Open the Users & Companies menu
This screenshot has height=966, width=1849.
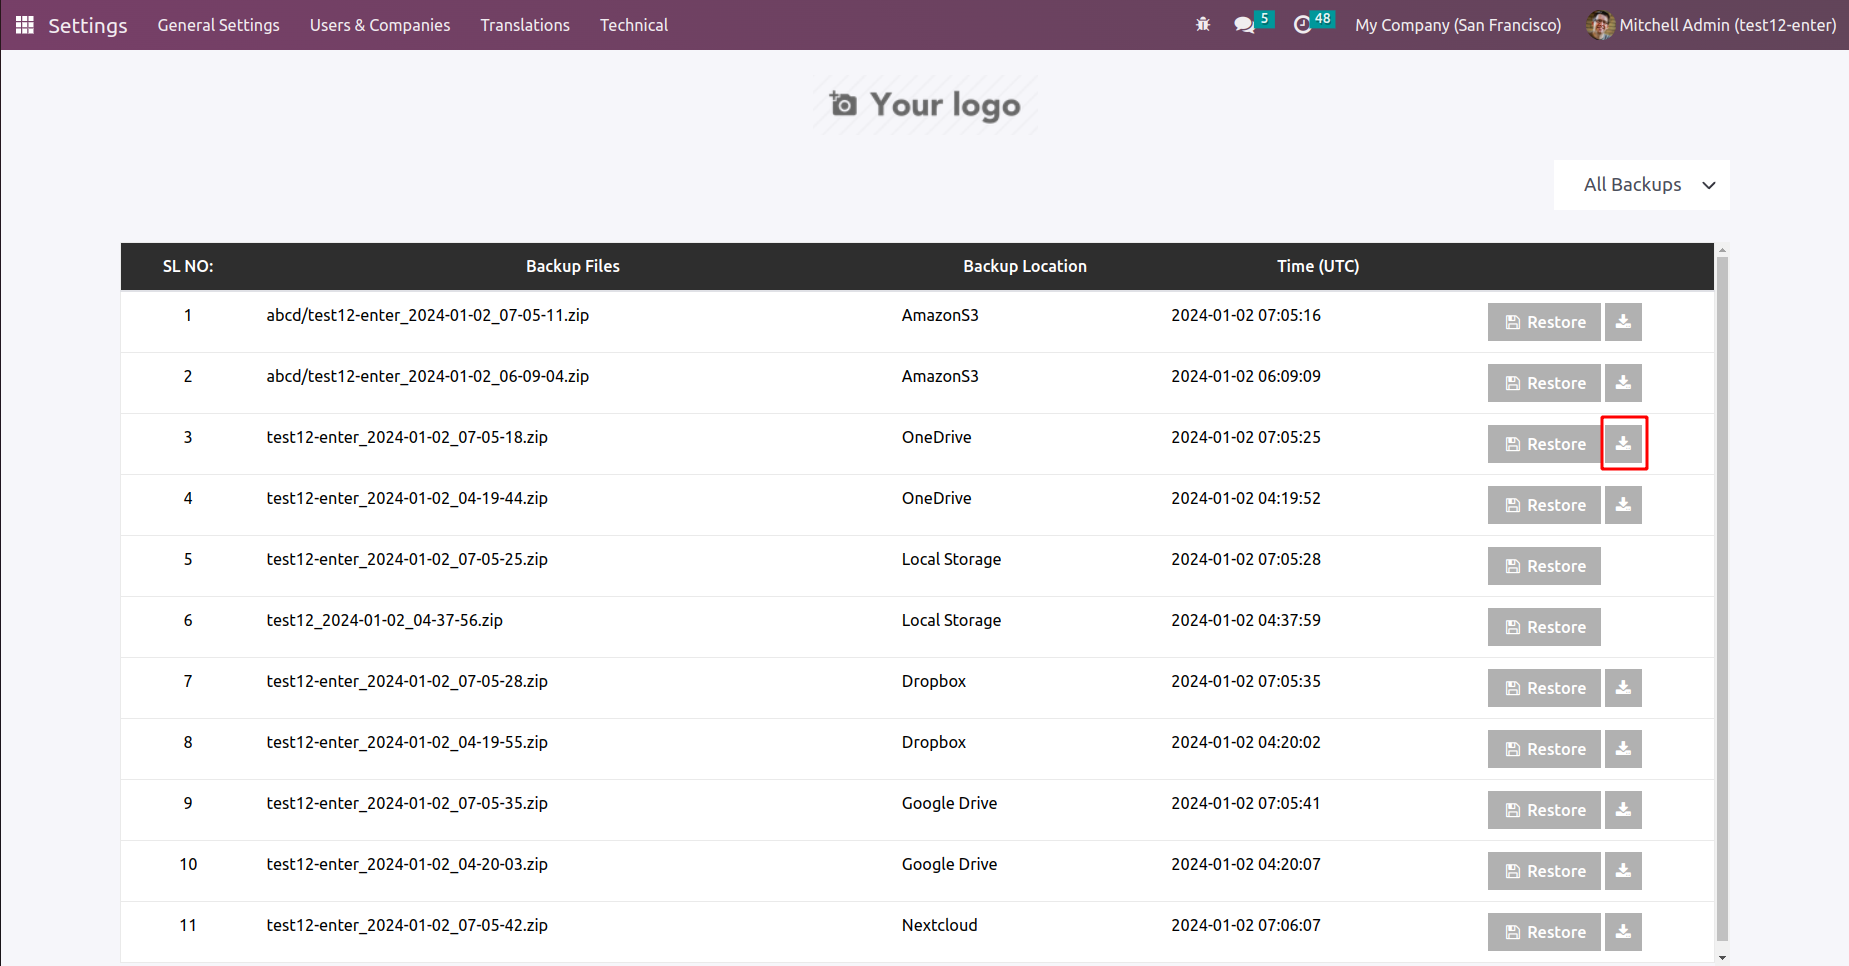click(x=380, y=25)
